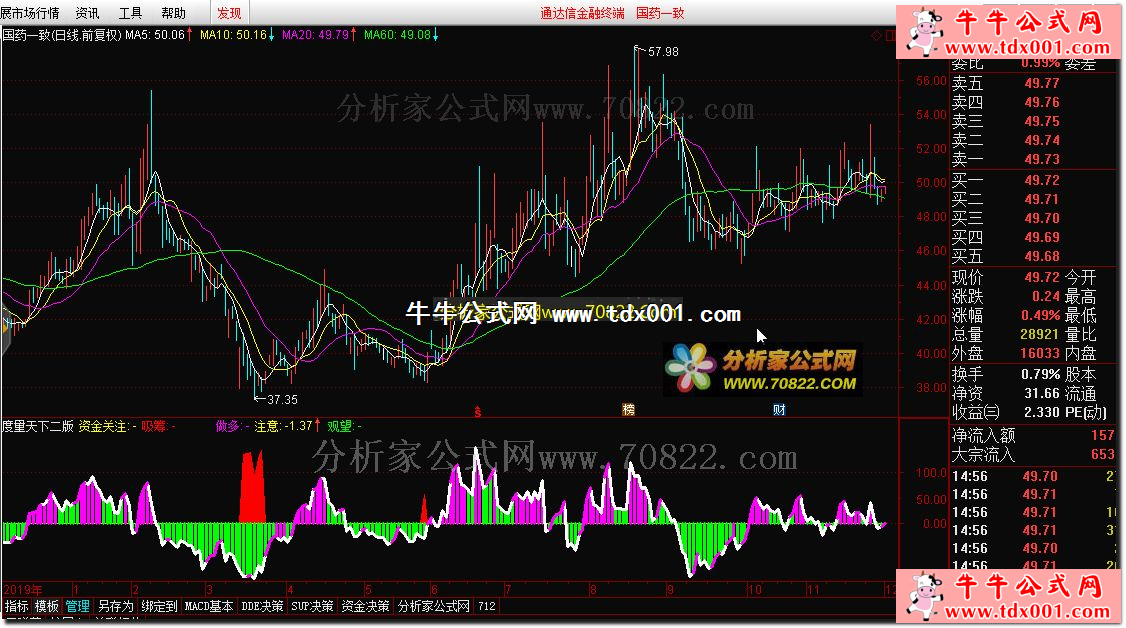Click the 买五 49.68 bid row

point(1005,256)
